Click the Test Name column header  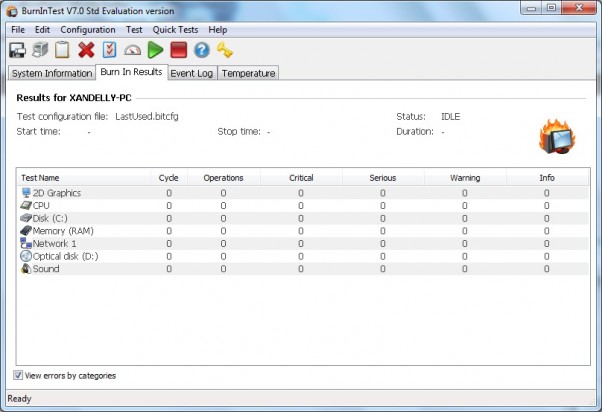(40, 178)
